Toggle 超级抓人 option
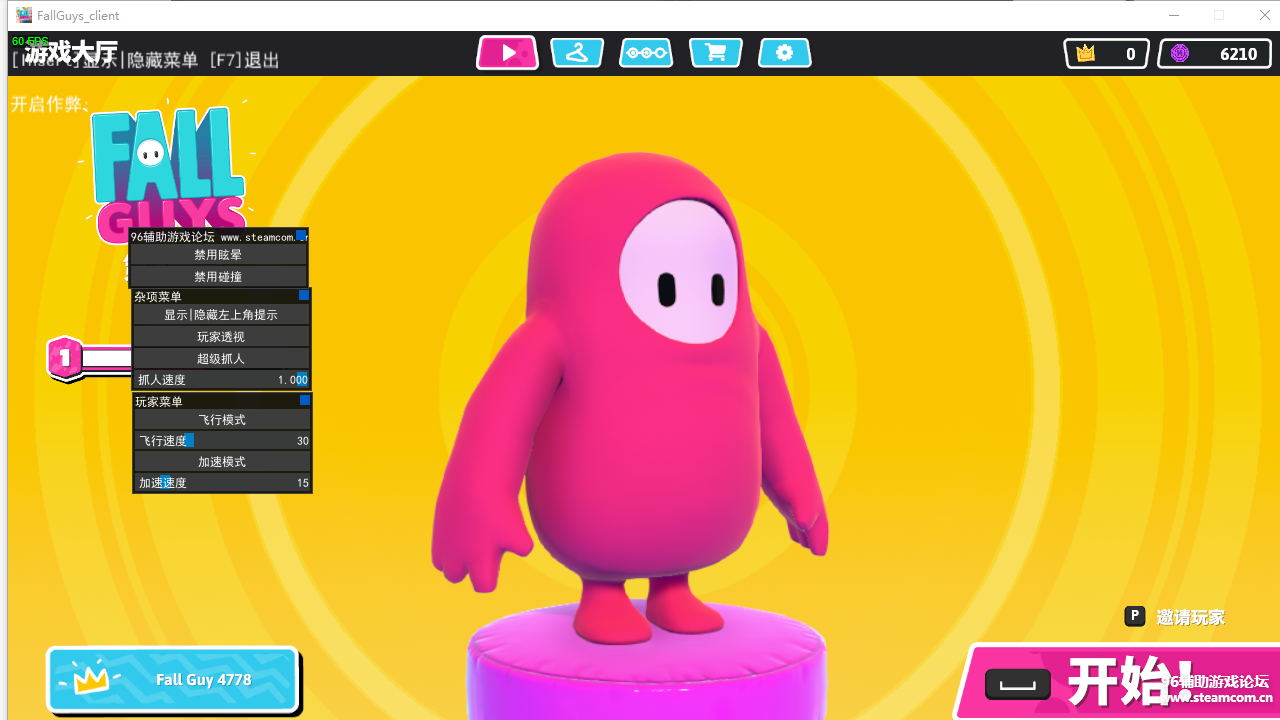Image resolution: width=1280 pixels, height=720 pixels. point(221,358)
